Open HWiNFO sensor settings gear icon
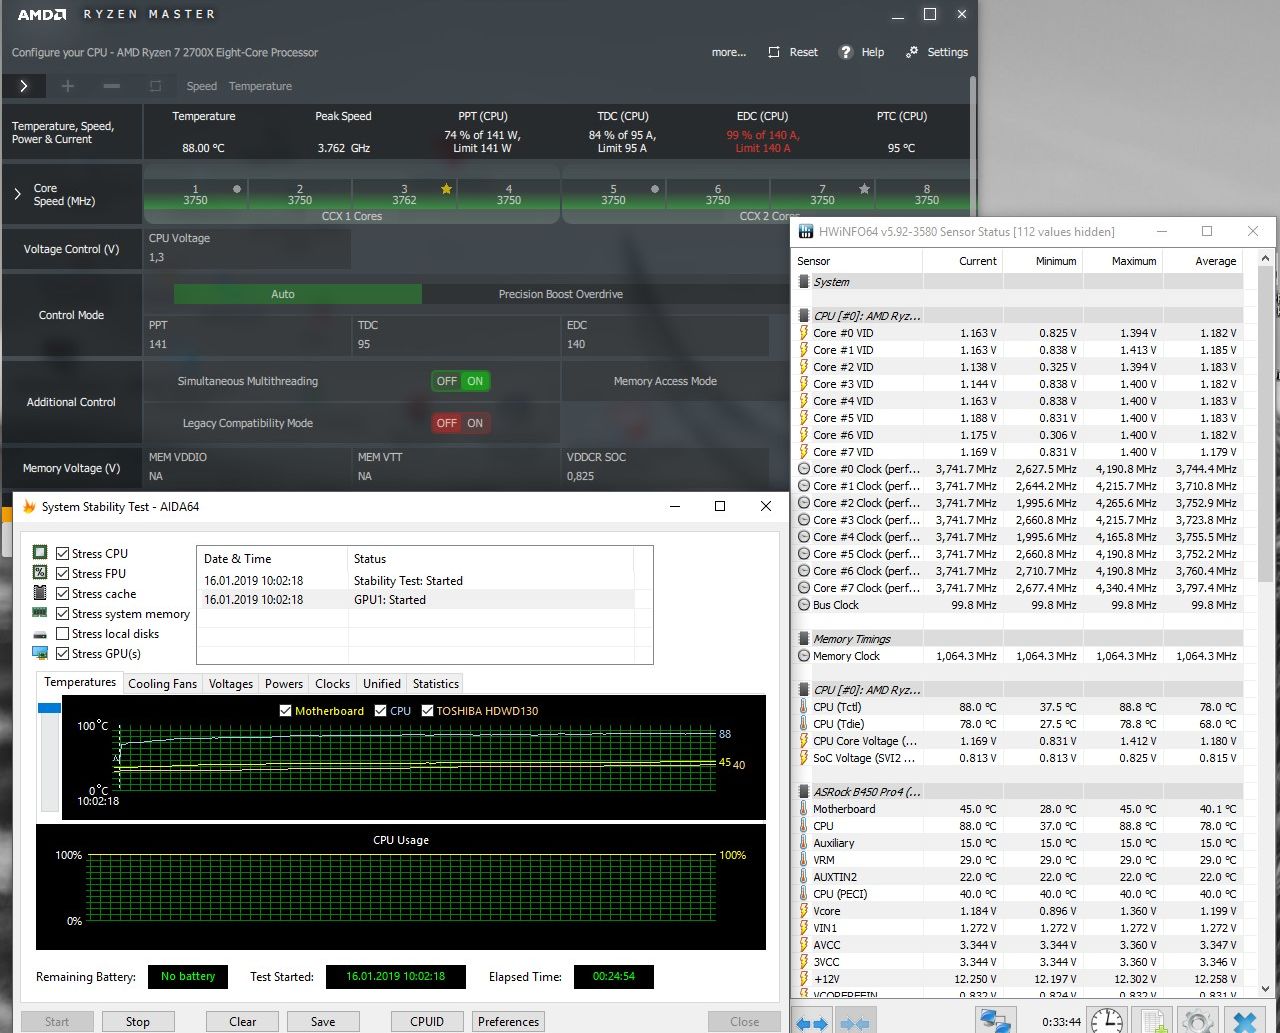 pyautogui.click(x=1198, y=1021)
